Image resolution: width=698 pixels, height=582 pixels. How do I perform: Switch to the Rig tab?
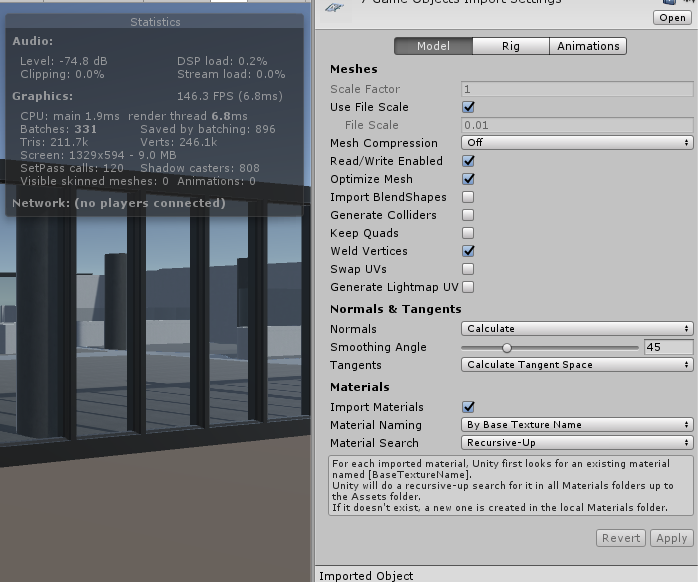511,46
